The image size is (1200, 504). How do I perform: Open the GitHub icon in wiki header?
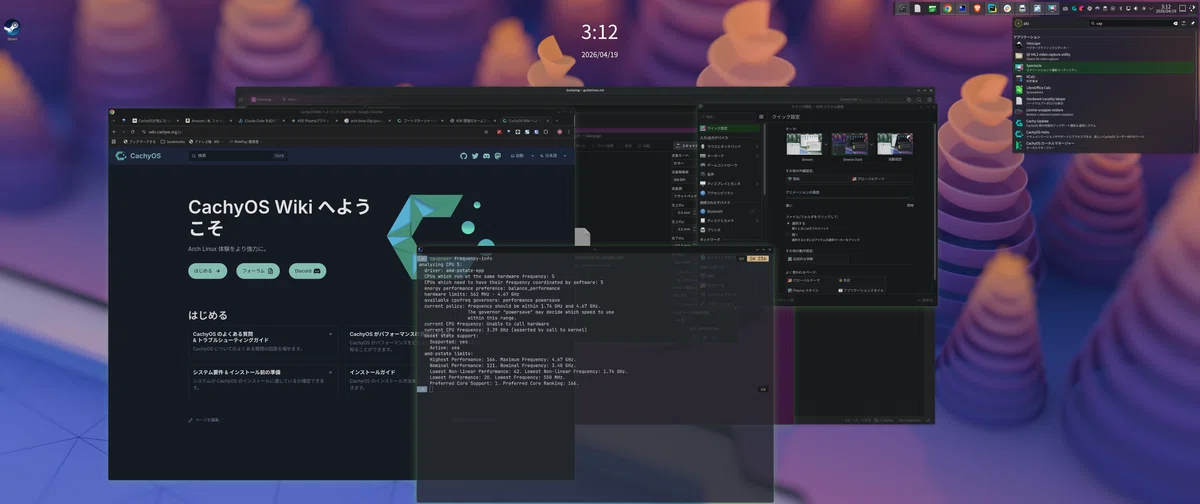coord(463,156)
